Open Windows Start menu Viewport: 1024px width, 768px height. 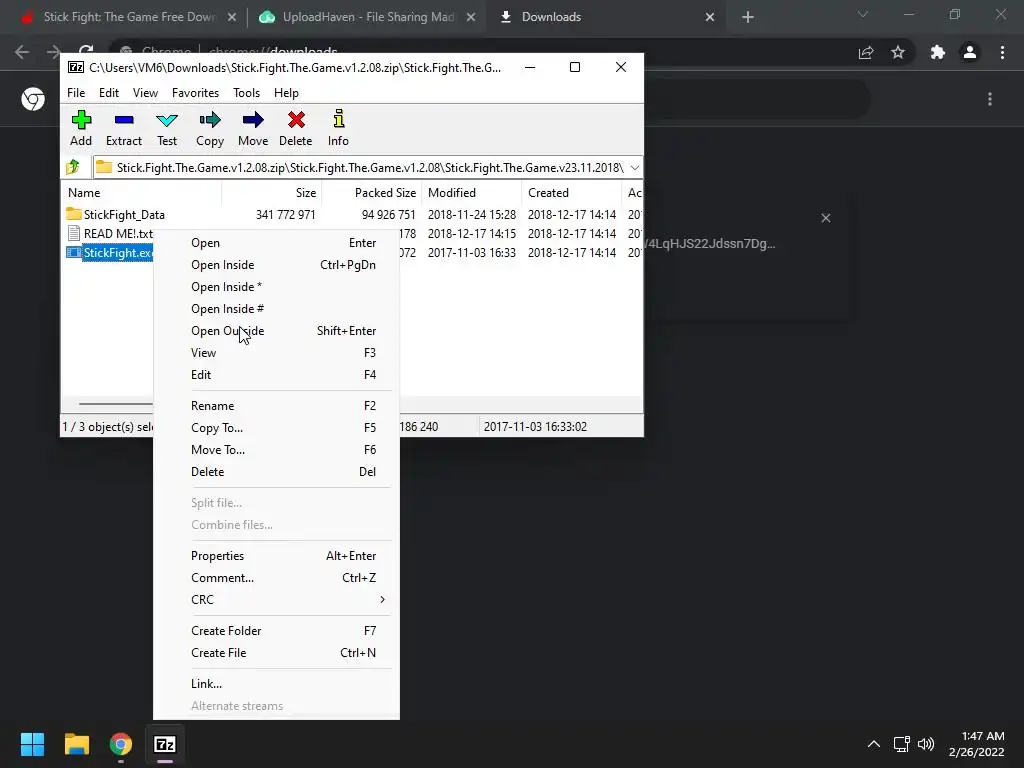32,744
